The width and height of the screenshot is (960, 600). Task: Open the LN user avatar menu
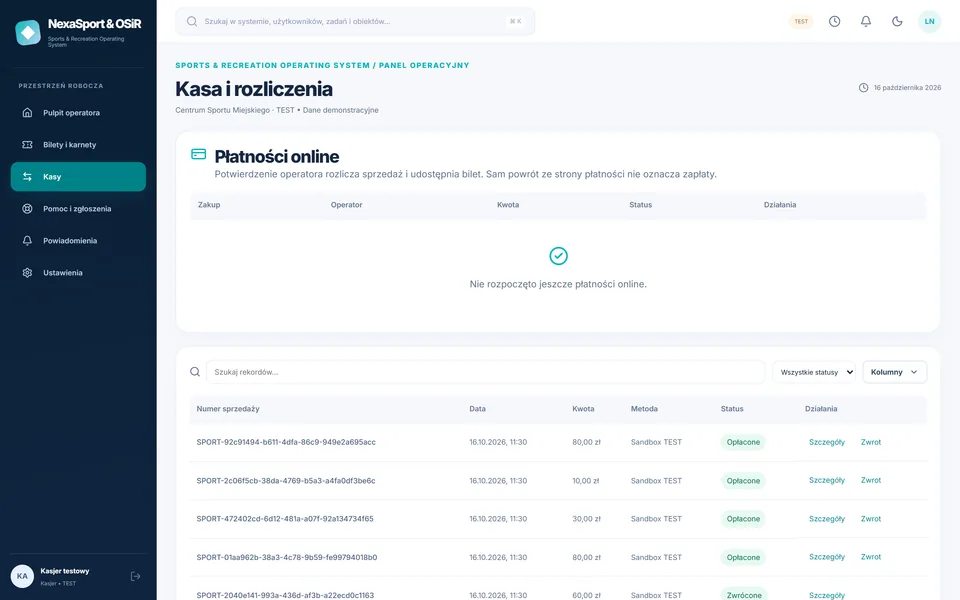pos(929,21)
